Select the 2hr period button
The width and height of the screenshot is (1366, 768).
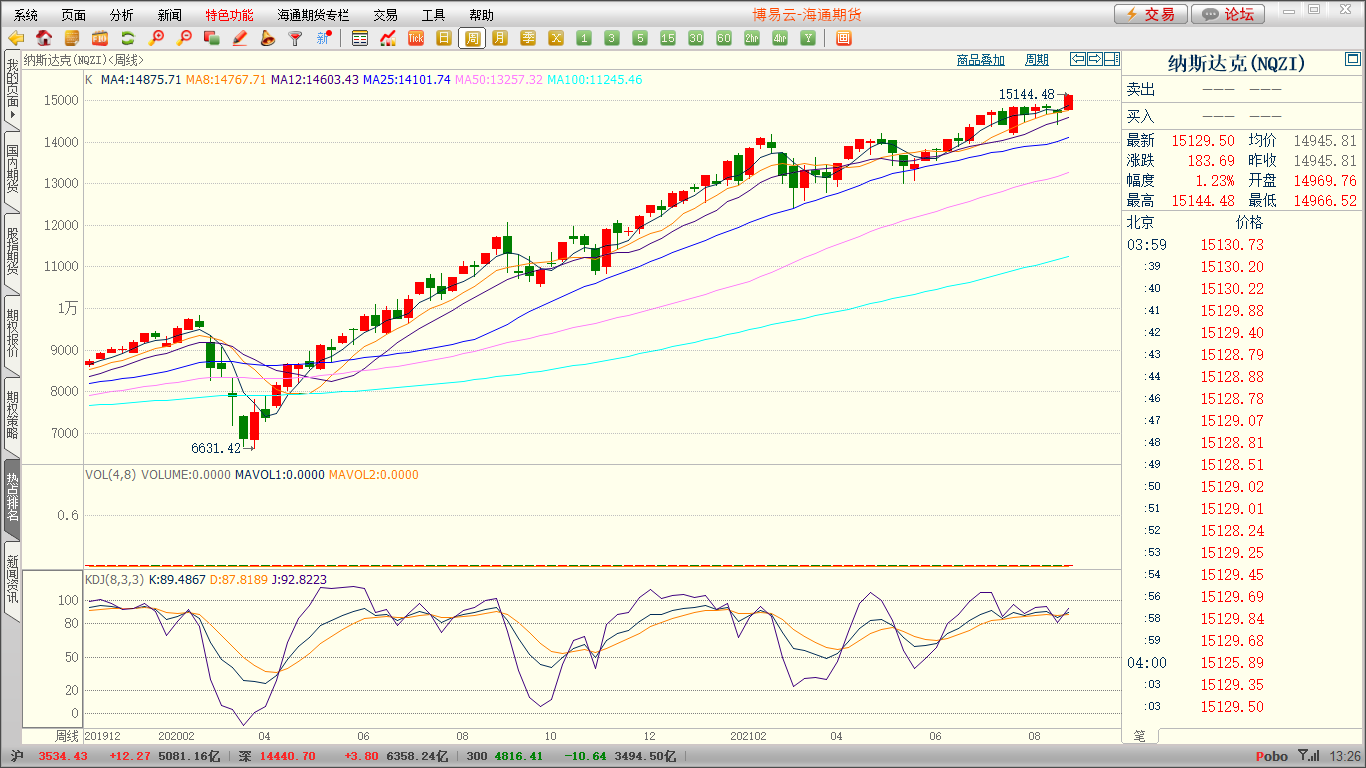tap(752, 38)
